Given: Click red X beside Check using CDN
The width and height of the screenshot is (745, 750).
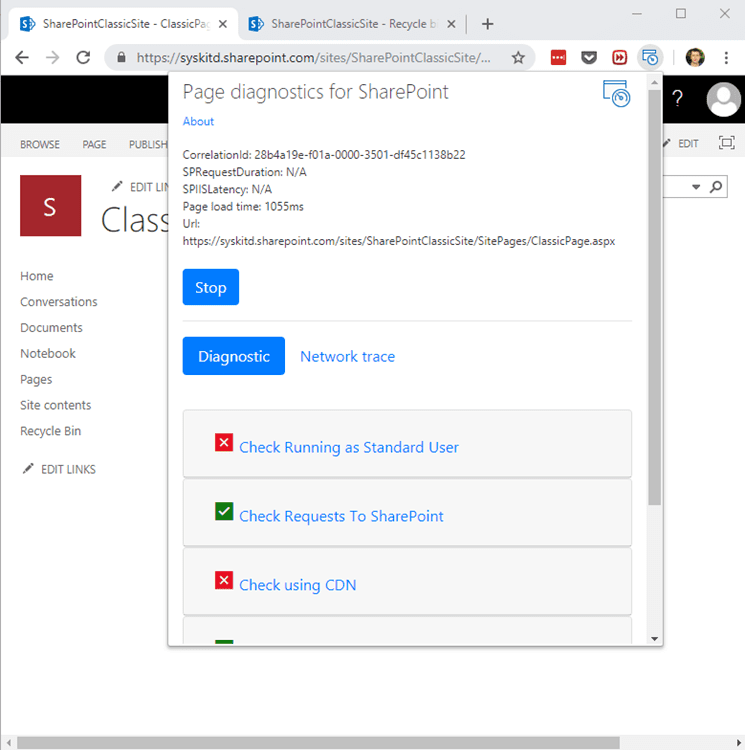Looking at the screenshot, I should [x=224, y=580].
